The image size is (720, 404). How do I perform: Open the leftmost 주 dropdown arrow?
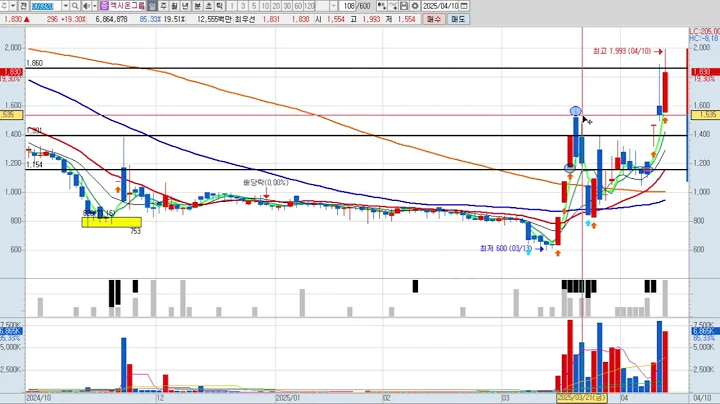[x=13, y=6]
